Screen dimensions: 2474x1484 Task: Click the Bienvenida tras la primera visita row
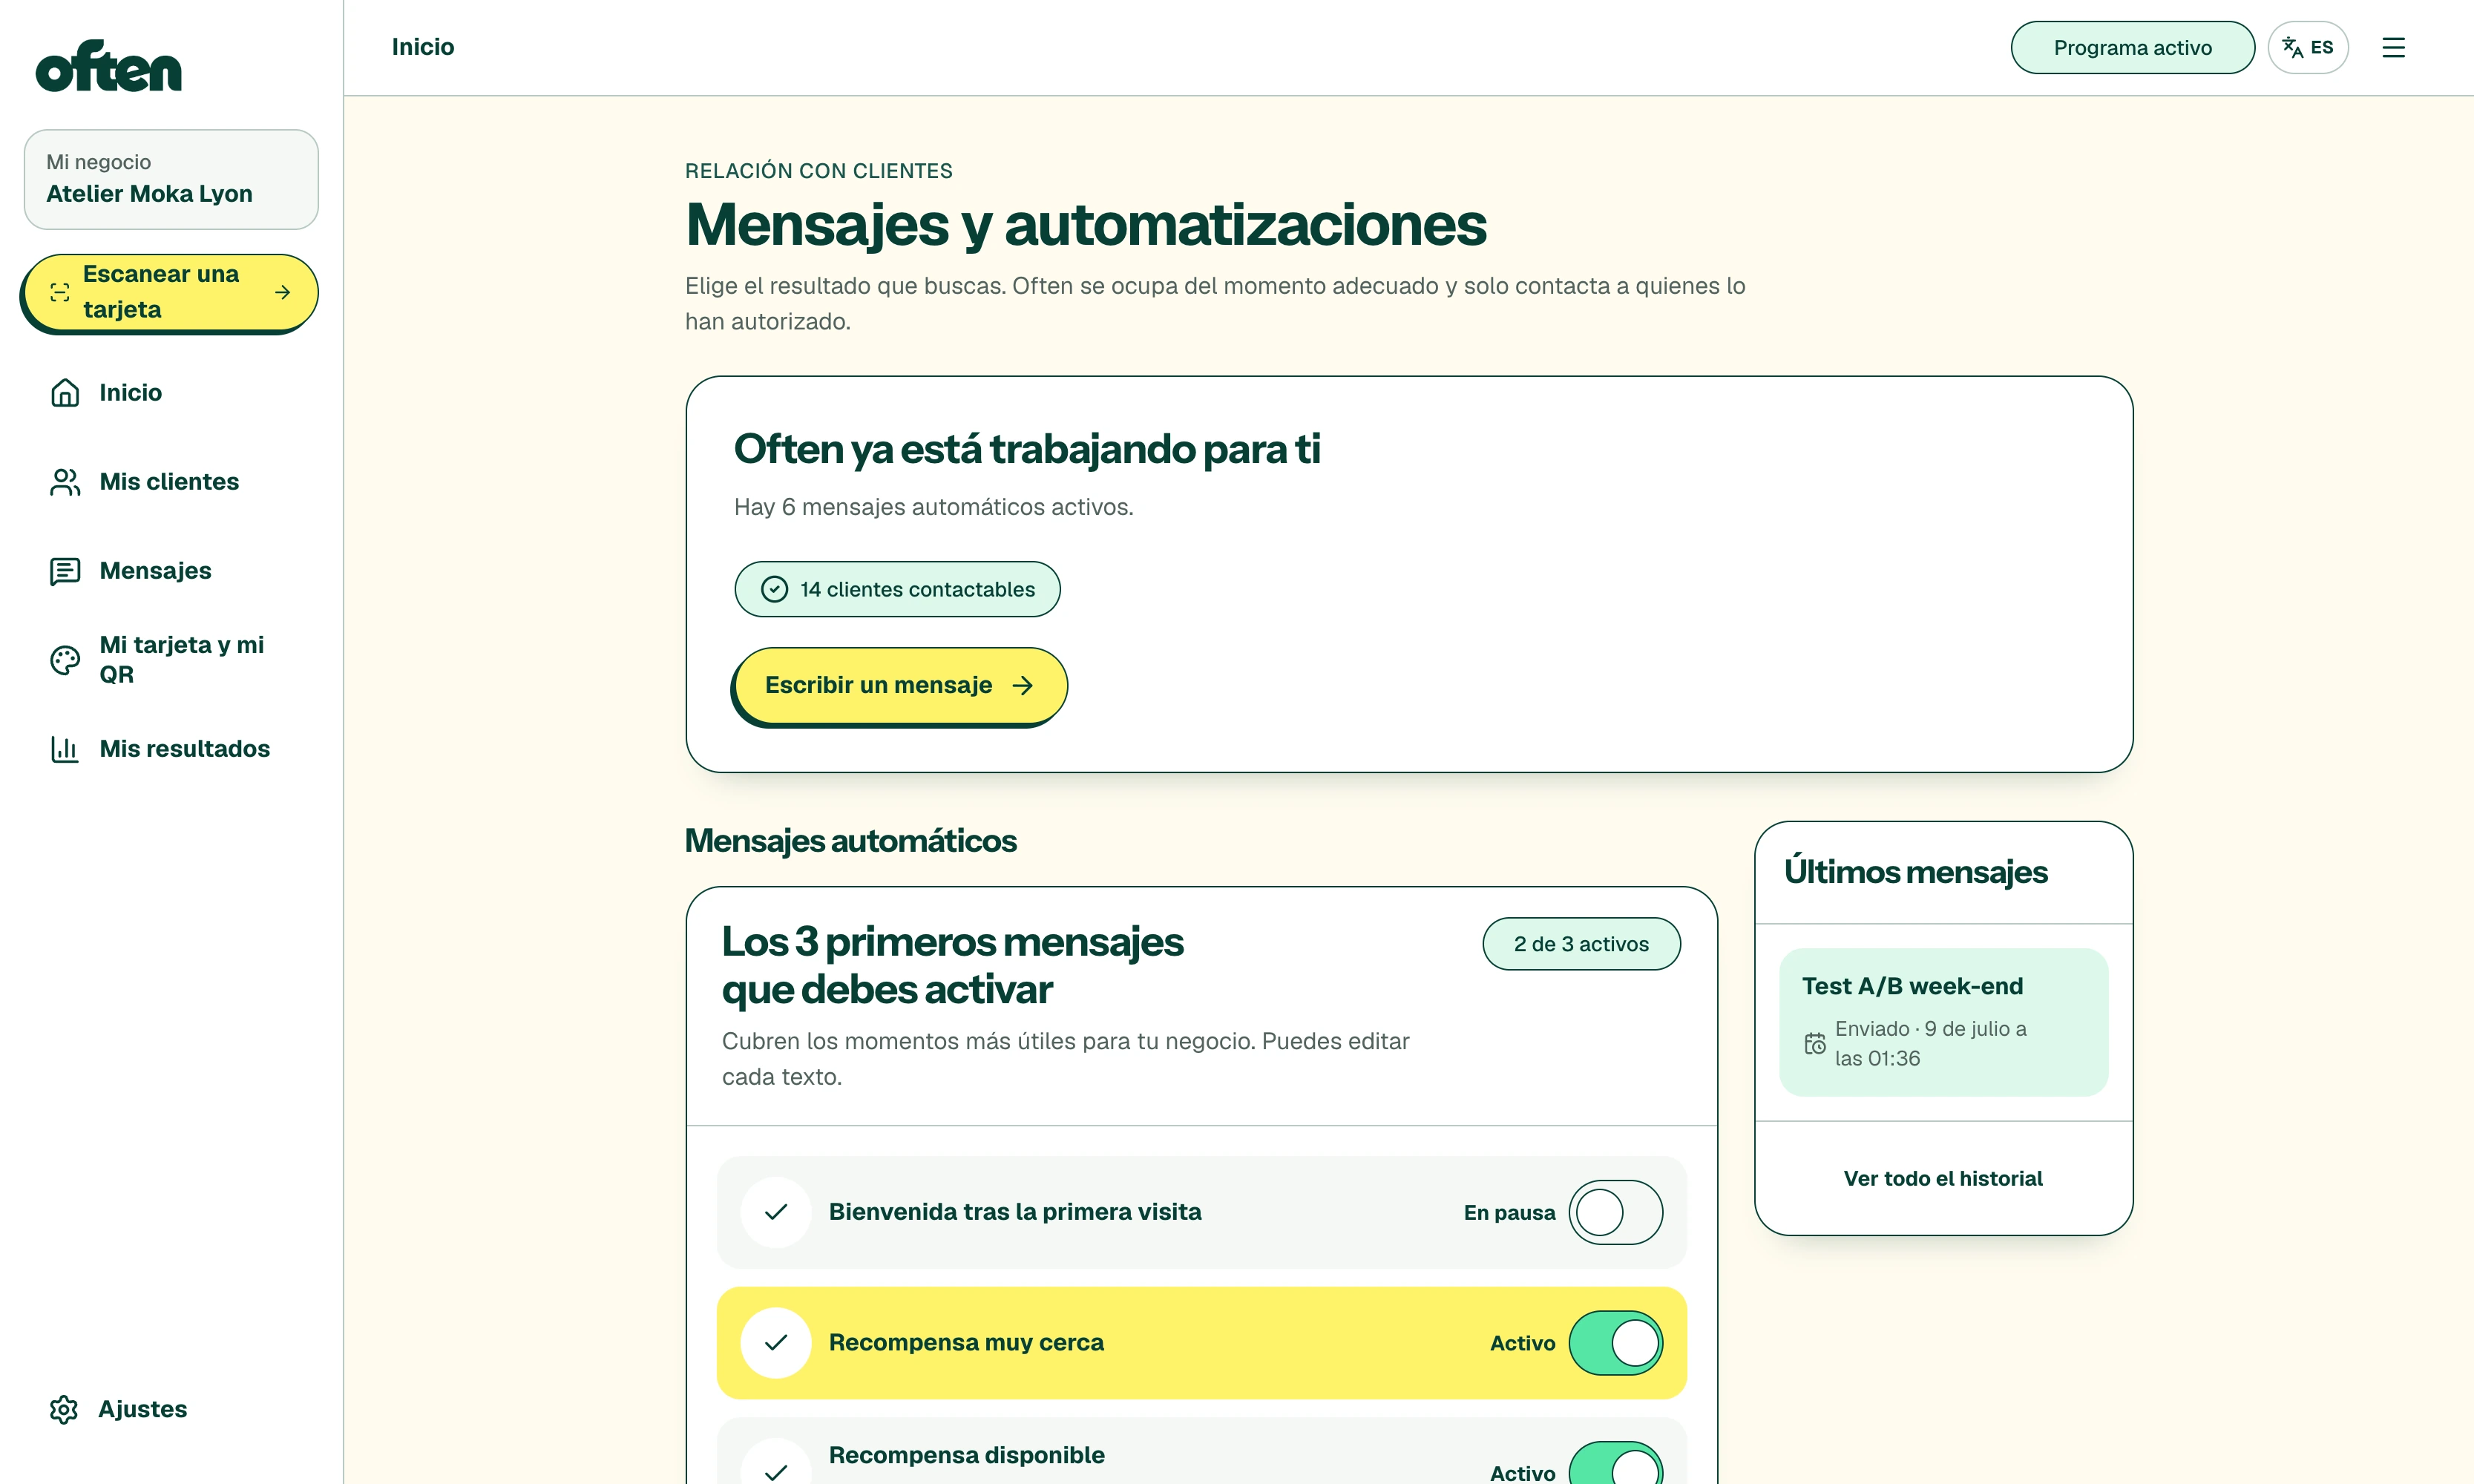(x=1201, y=1212)
